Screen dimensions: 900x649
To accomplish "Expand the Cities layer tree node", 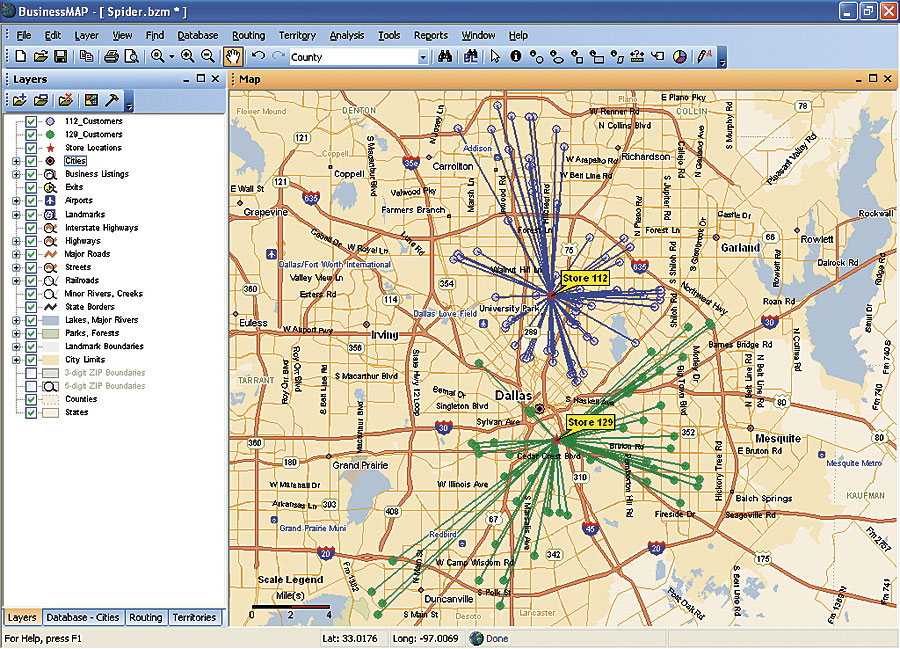I will (x=16, y=161).
